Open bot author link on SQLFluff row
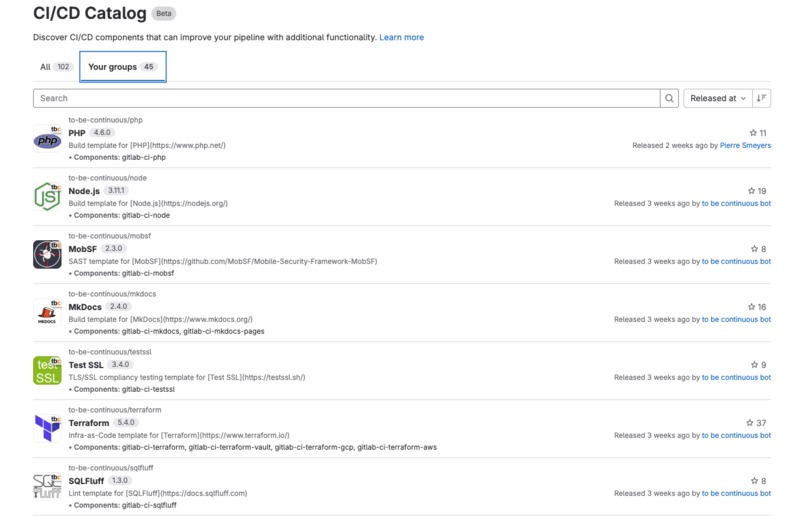 tap(736, 494)
